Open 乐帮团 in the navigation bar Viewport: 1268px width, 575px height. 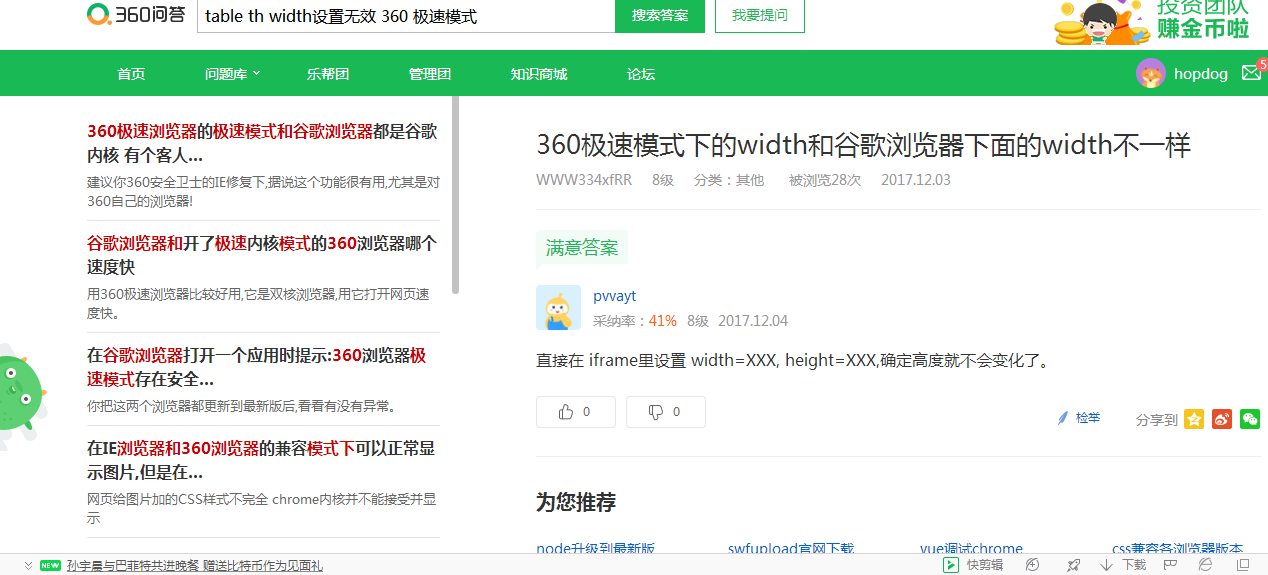(328, 73)
